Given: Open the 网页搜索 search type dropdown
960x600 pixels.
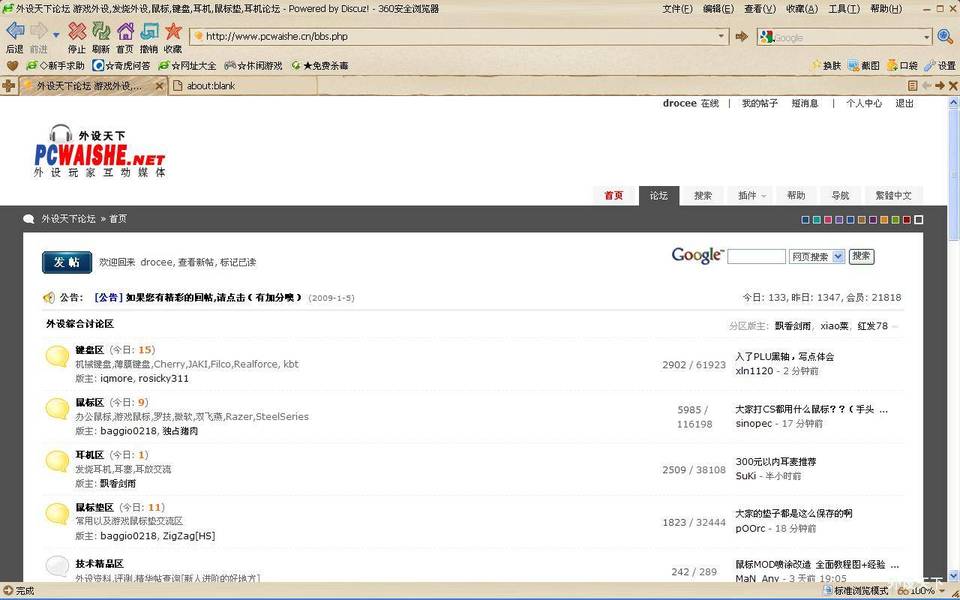Looking at the screenshot, I should [817, 257].
